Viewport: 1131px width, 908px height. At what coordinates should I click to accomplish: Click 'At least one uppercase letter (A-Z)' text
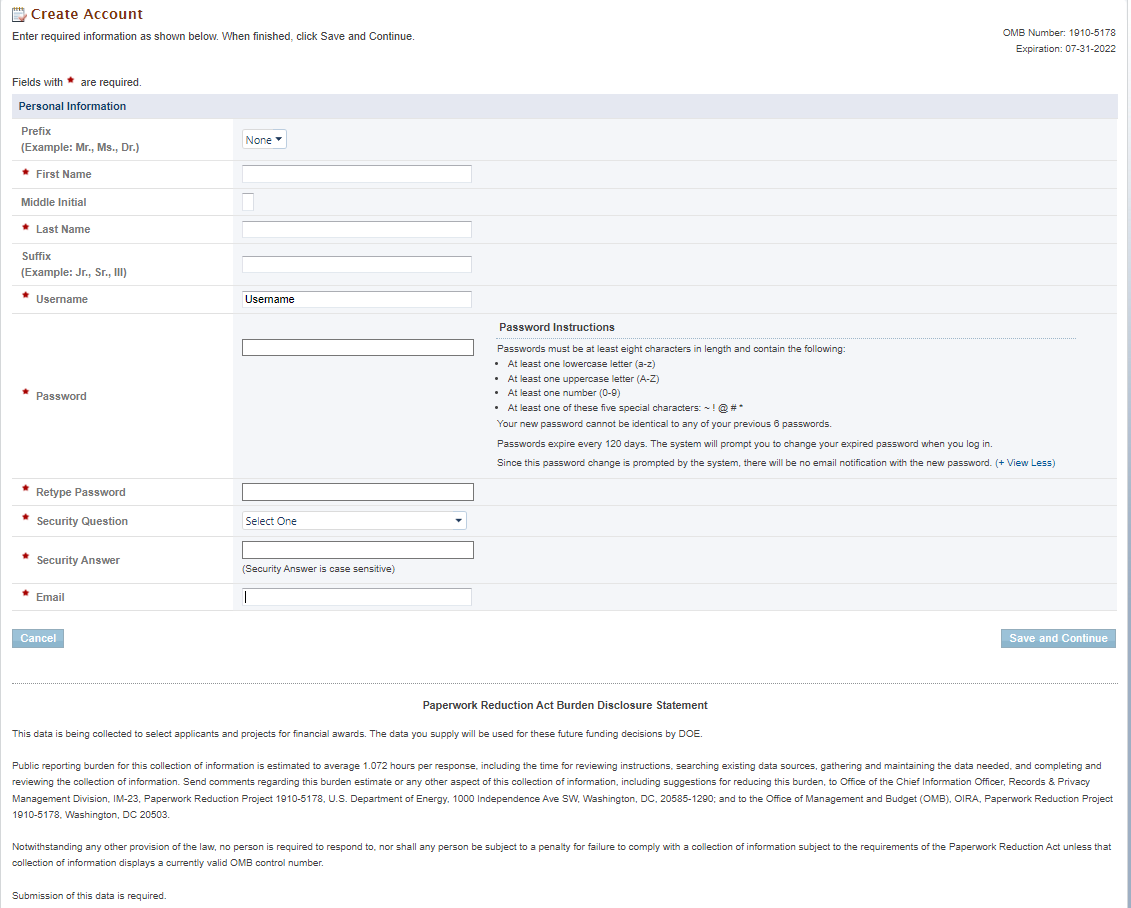coord(584,379)
